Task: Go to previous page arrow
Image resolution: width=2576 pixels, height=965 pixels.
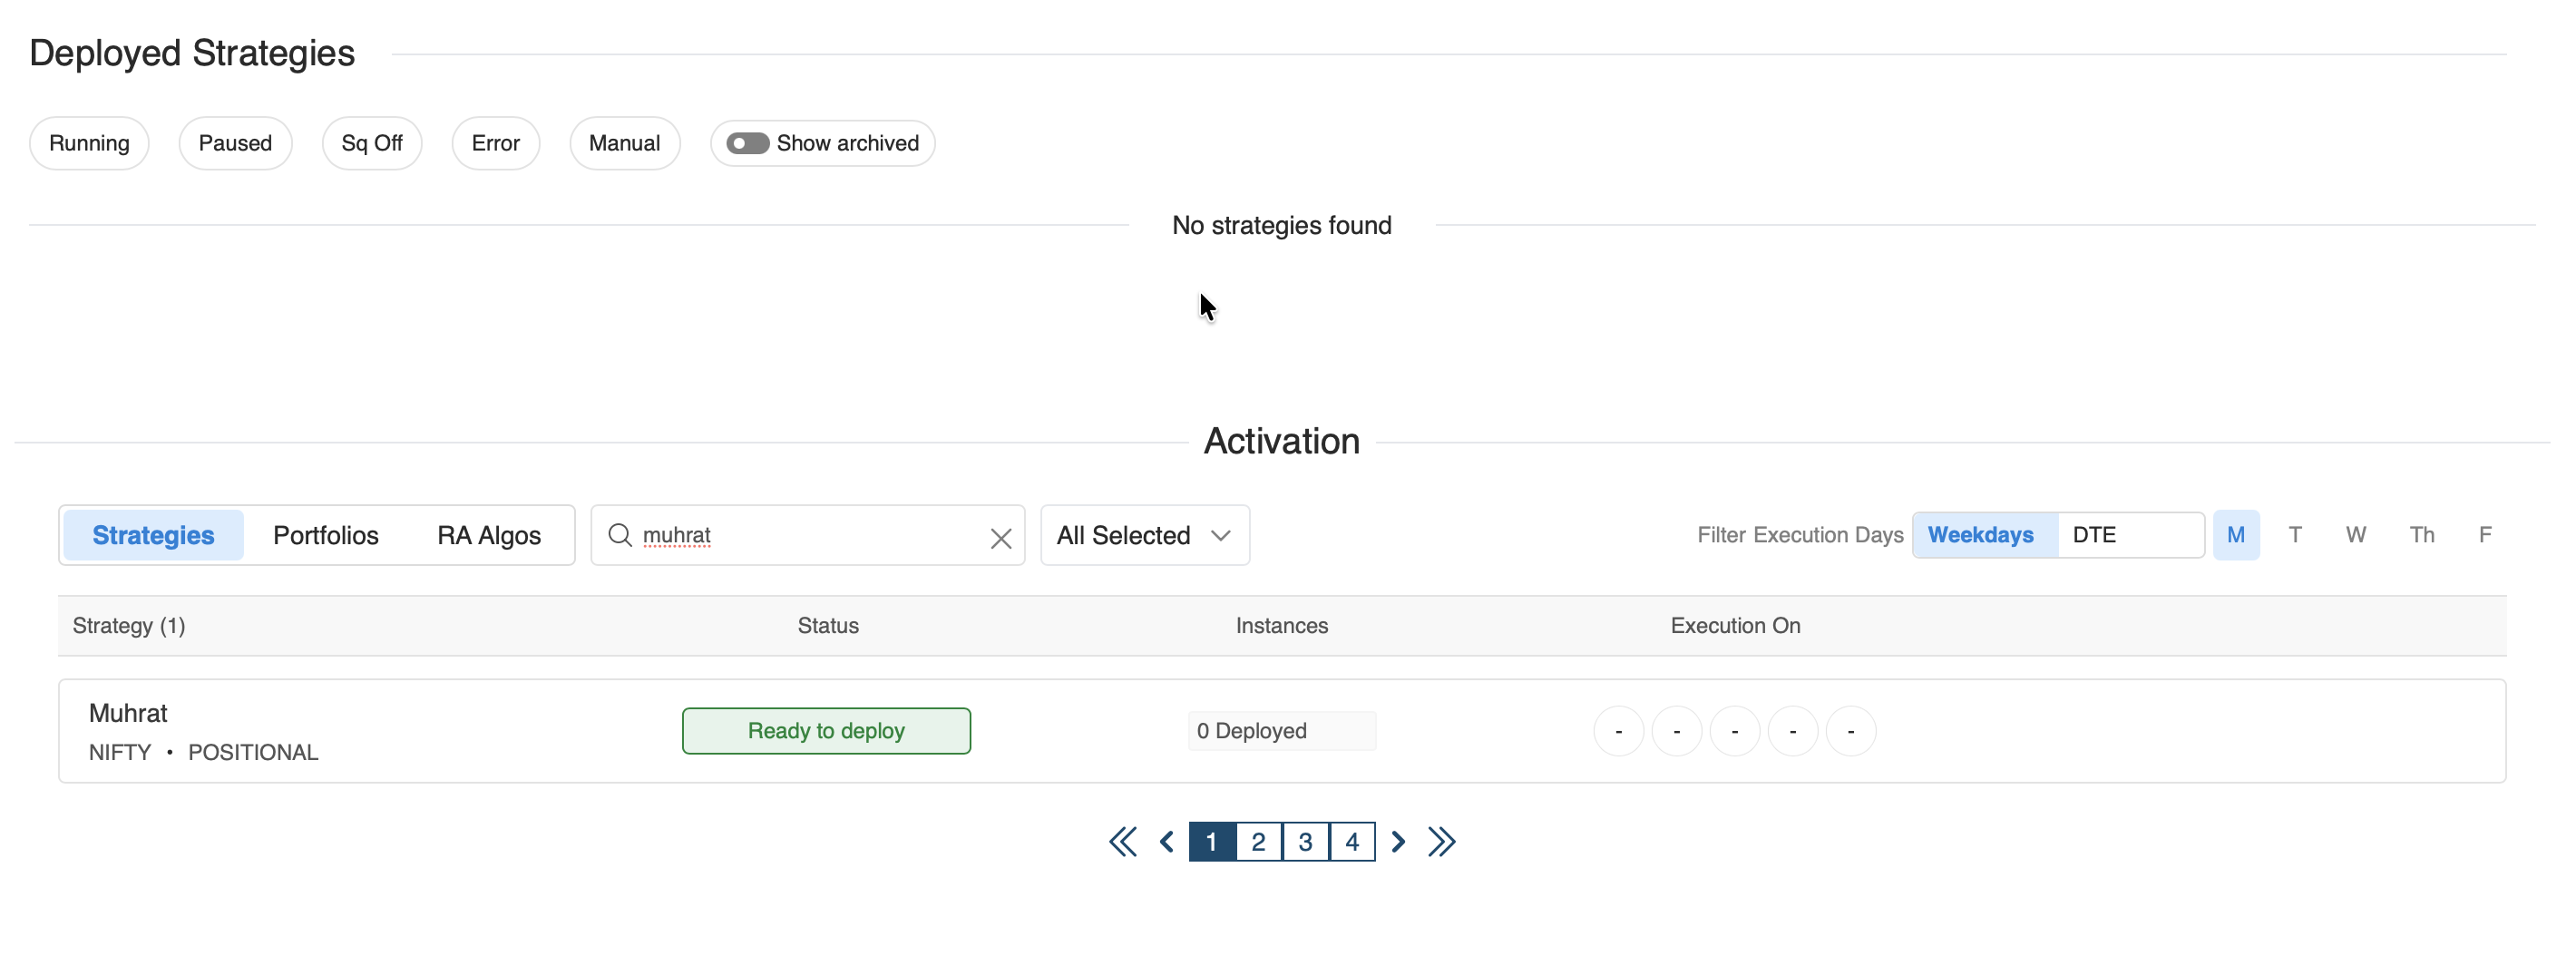Action: (1166, 842)
